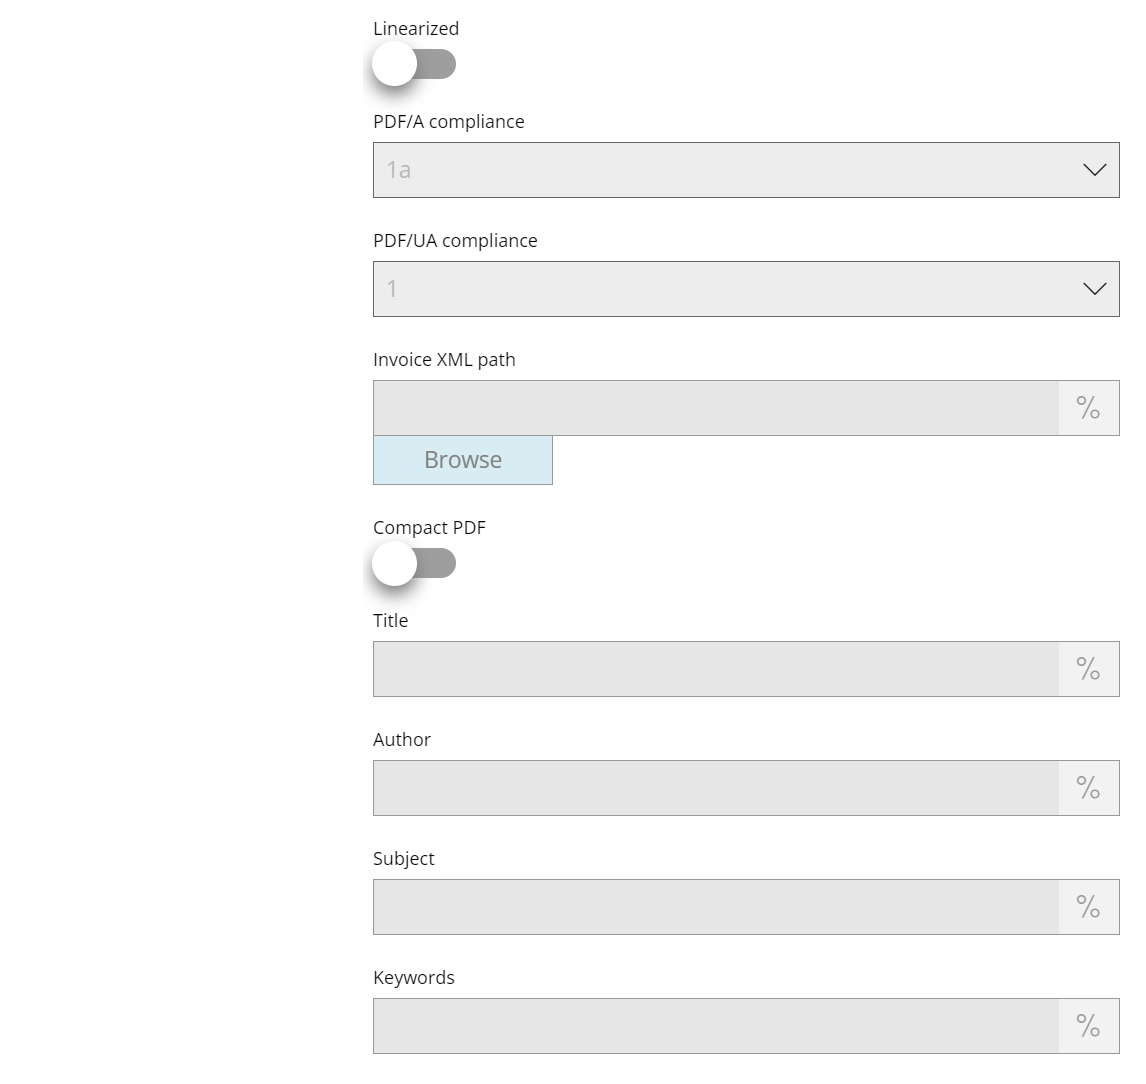Image resolution: width=1146 pixels, height=1084 pixels.
Task: Click the chevron on the PDF/UA compliance selector
Action: [1094, 289]
